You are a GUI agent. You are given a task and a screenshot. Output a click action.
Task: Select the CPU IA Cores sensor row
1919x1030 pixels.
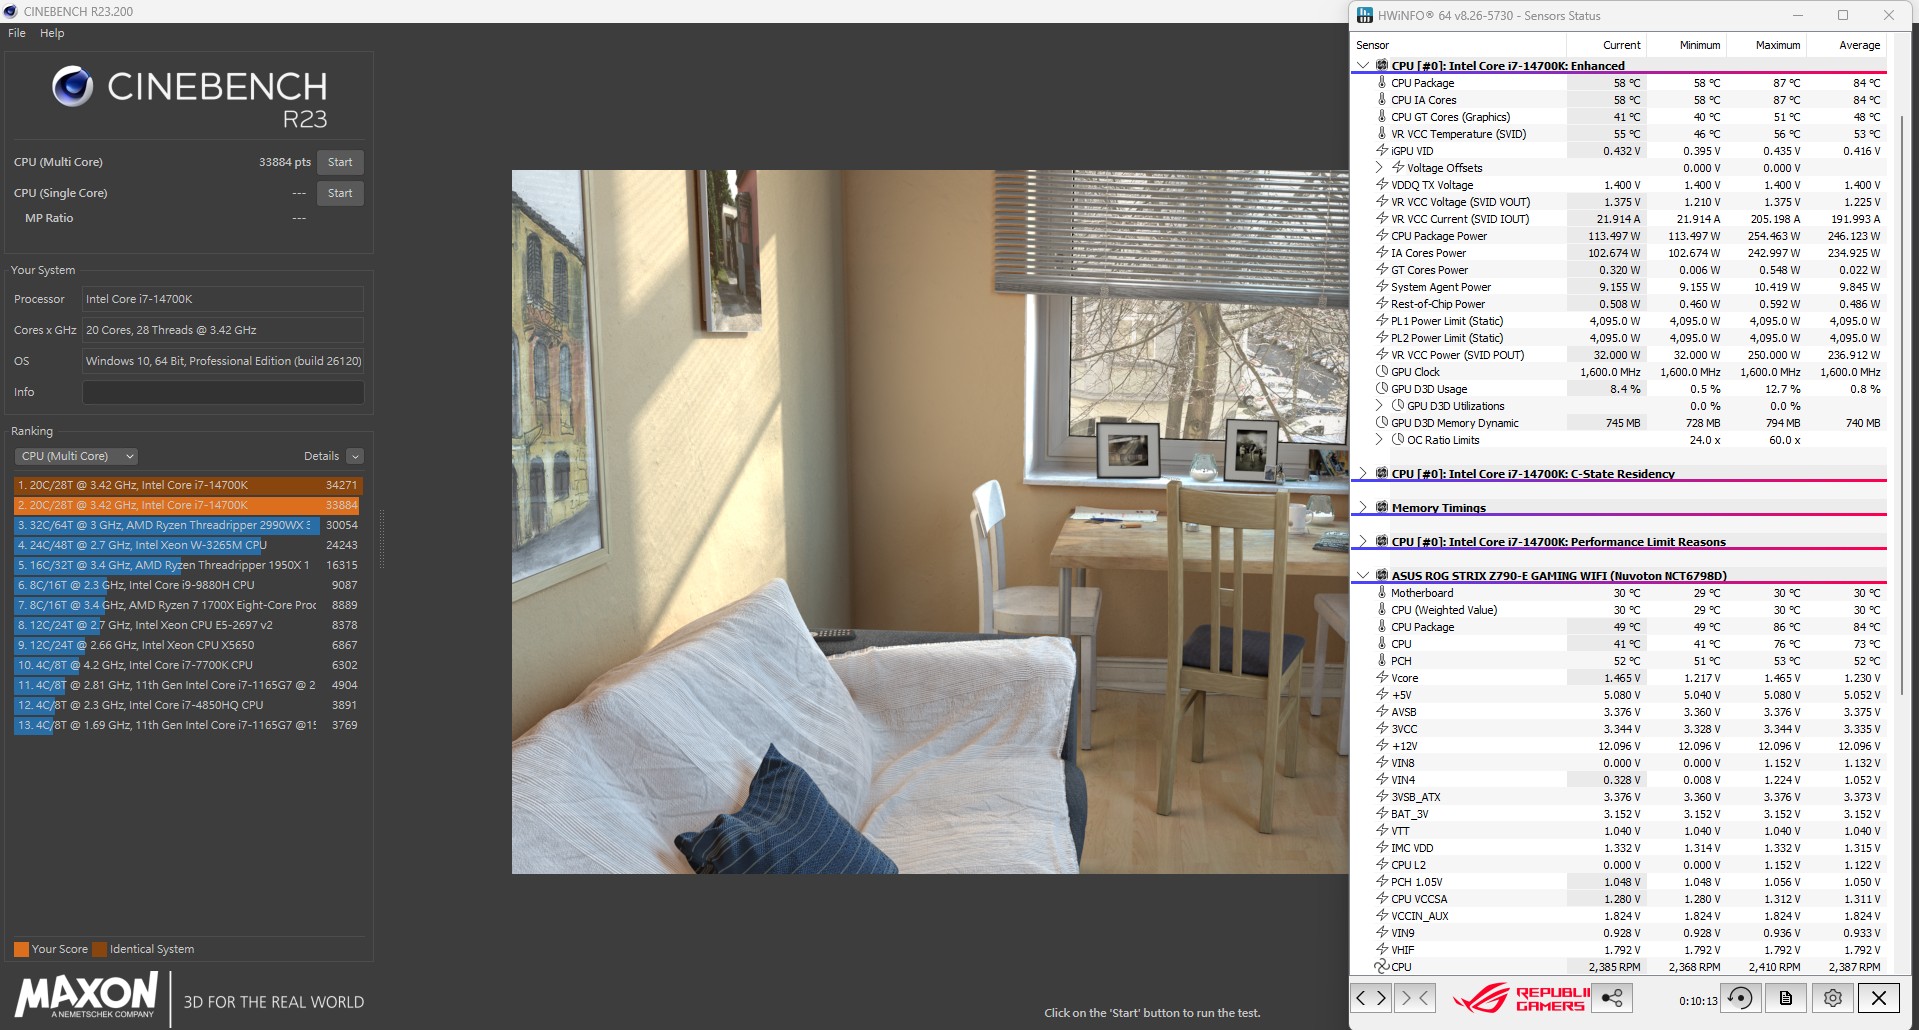pos(1620,100)
